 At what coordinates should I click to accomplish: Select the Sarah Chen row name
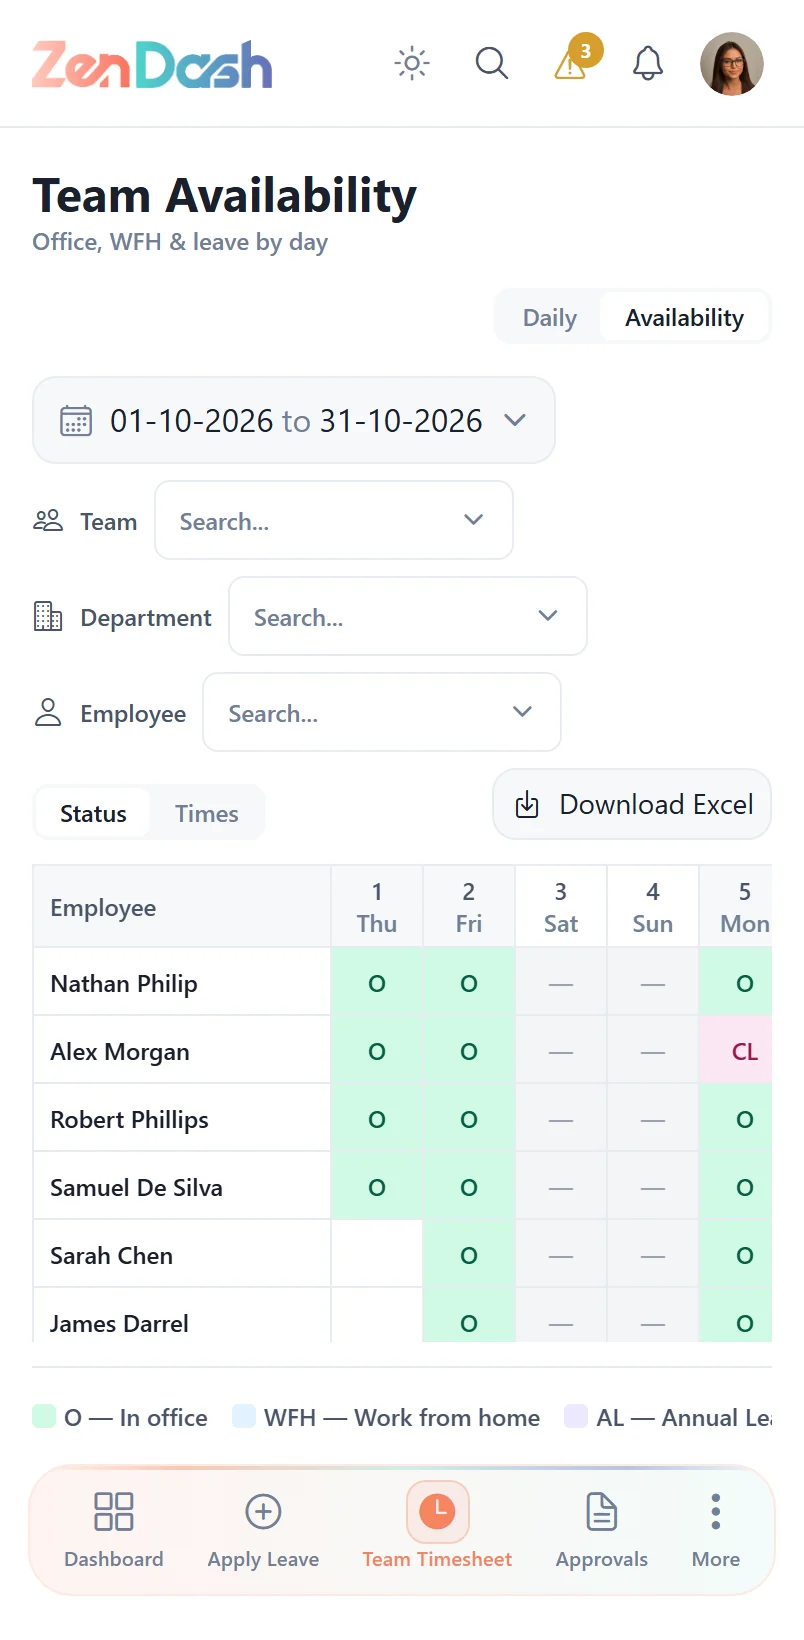pyautogui.click(x=112, y=1256)
